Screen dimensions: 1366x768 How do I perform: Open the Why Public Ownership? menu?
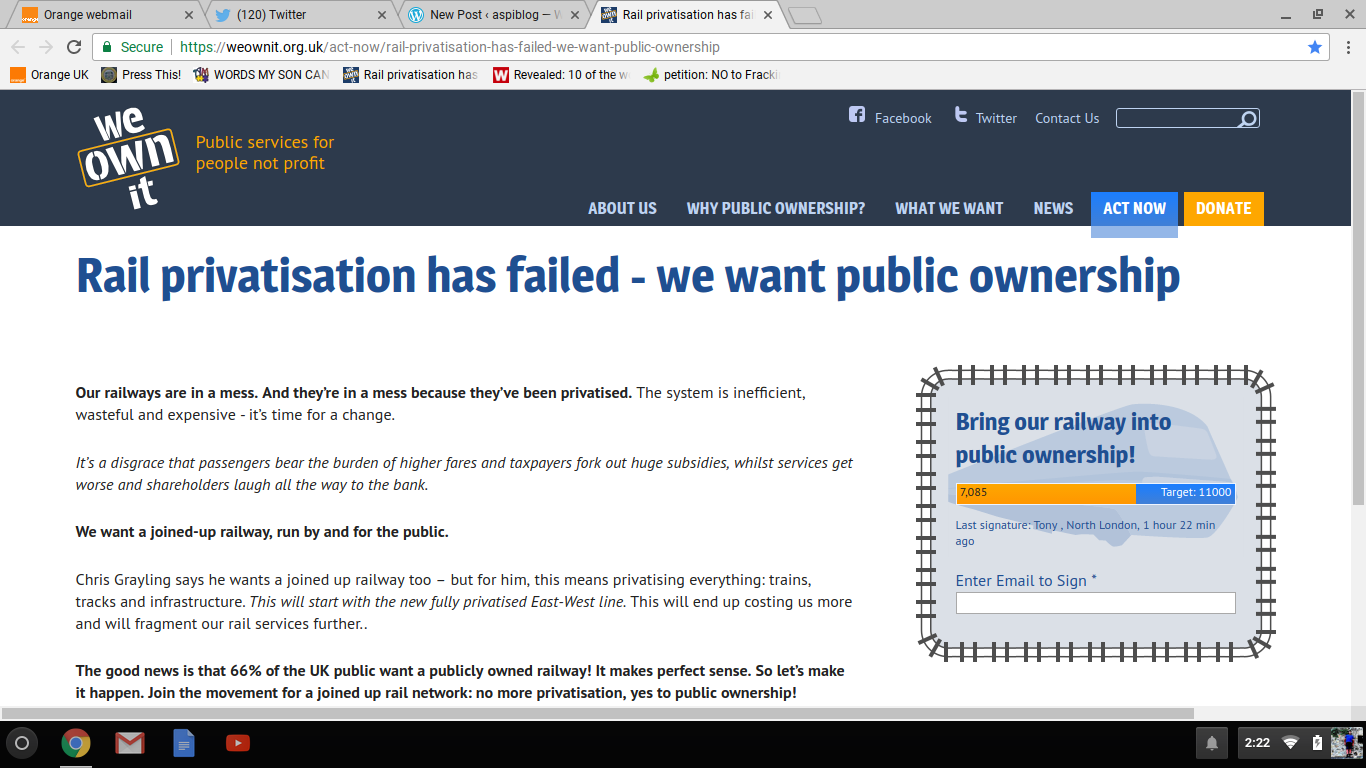(775, 208)
